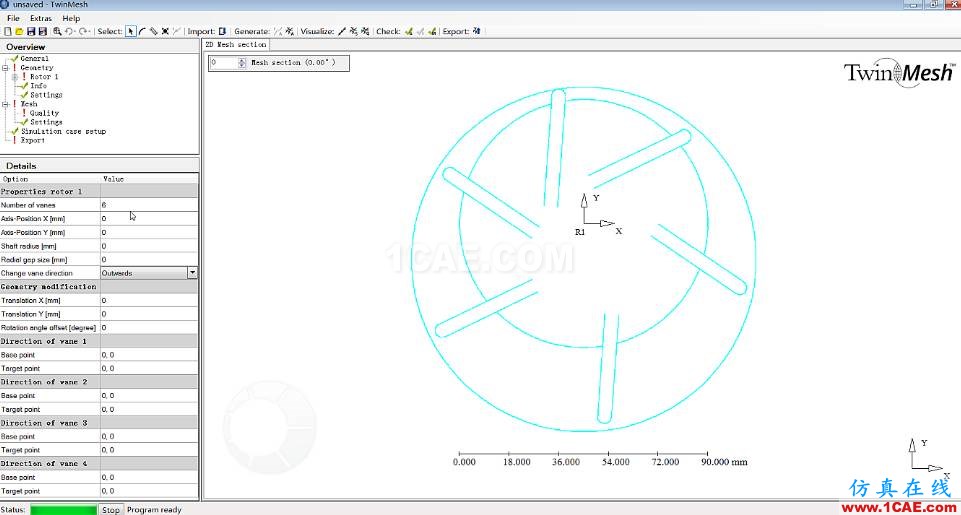Click the middle Visualize icon

pyautogui.click(x=354, y=31)
